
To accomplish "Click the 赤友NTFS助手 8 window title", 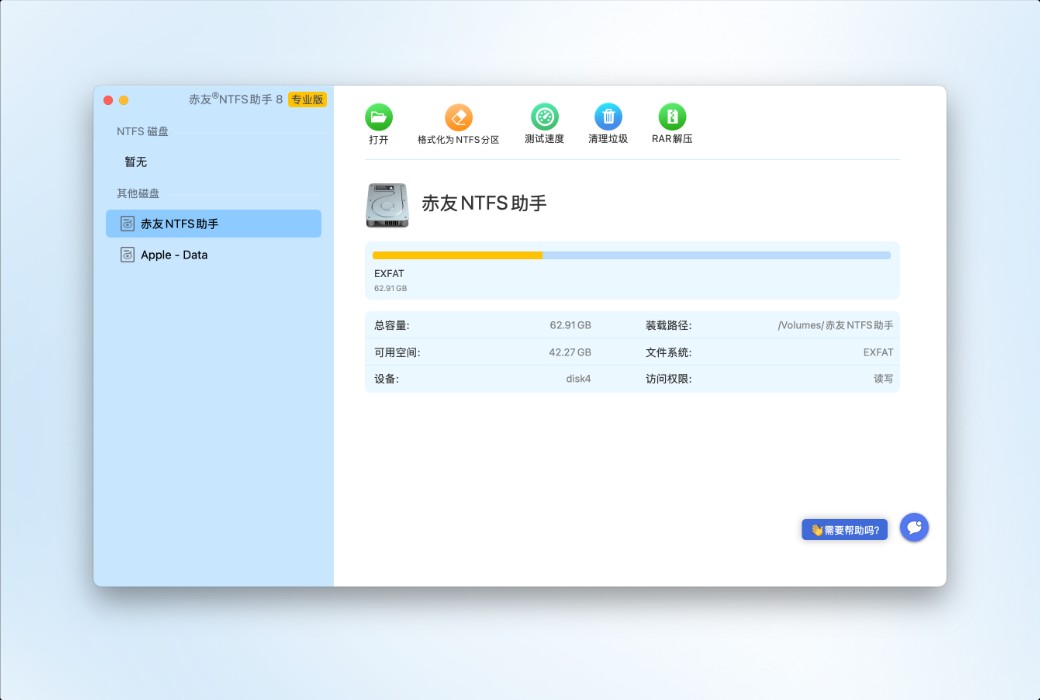I will point(235,99).
